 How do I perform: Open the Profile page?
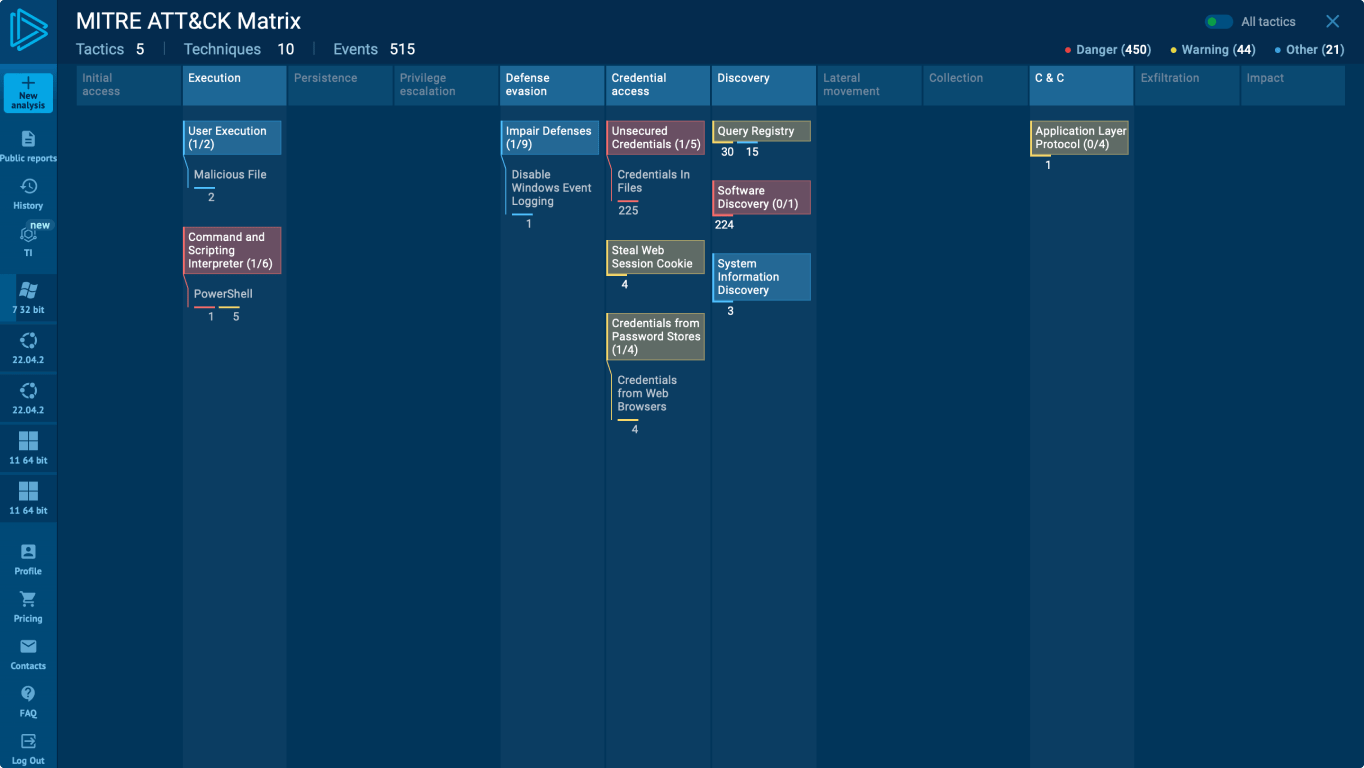28,559
